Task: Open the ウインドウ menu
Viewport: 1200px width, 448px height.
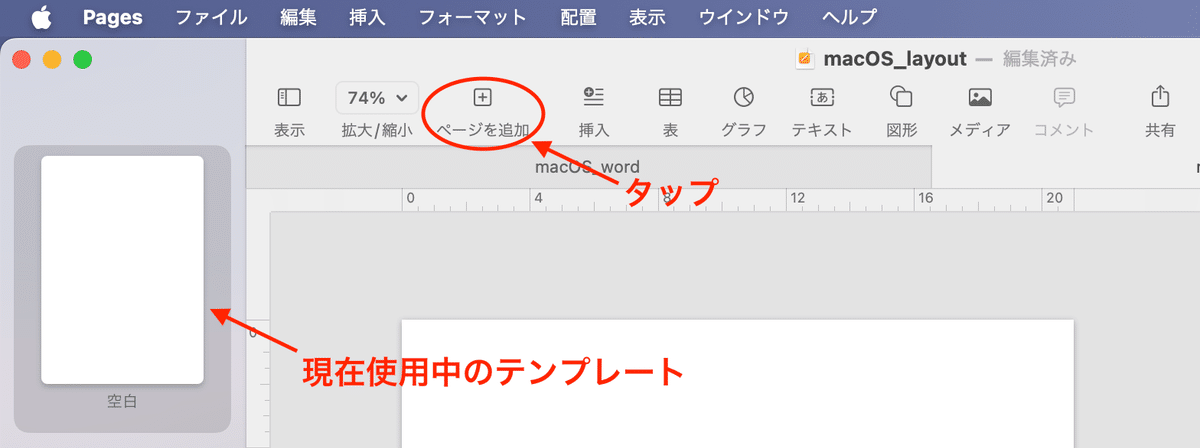Action: coord(744,17)
